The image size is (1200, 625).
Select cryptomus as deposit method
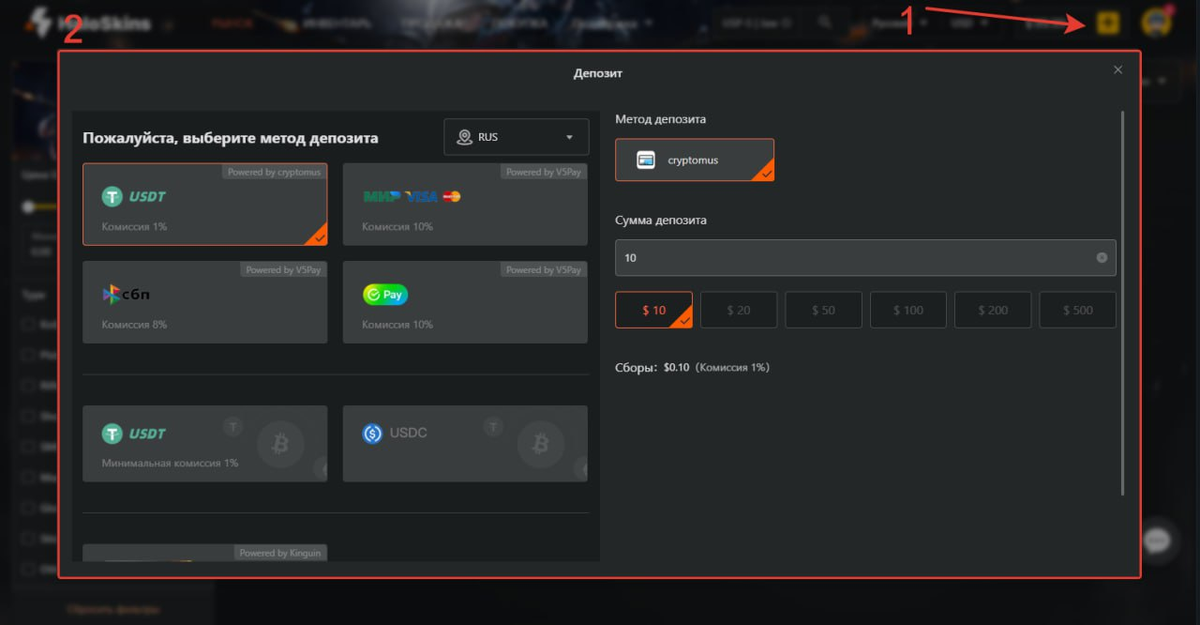tap(694, 160)
